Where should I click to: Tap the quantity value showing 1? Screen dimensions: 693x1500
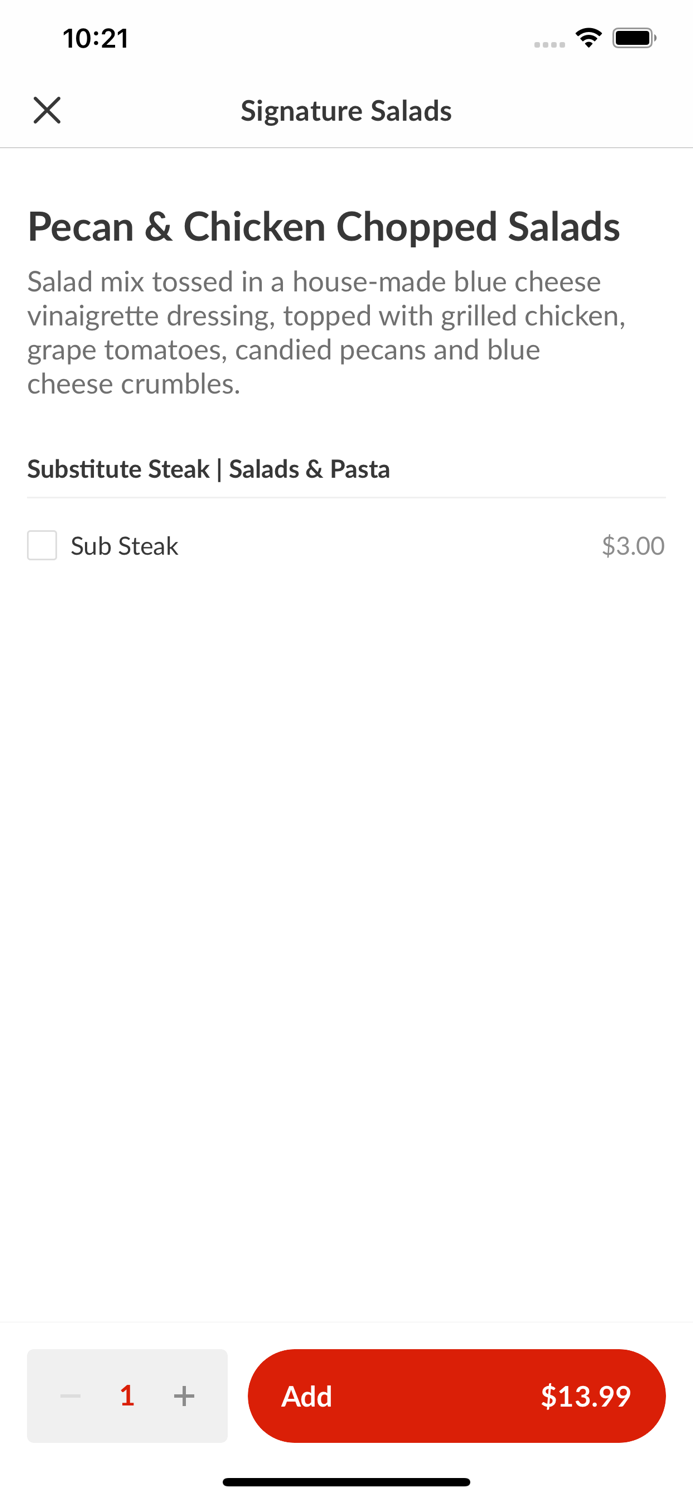[x=127, y=1395]
